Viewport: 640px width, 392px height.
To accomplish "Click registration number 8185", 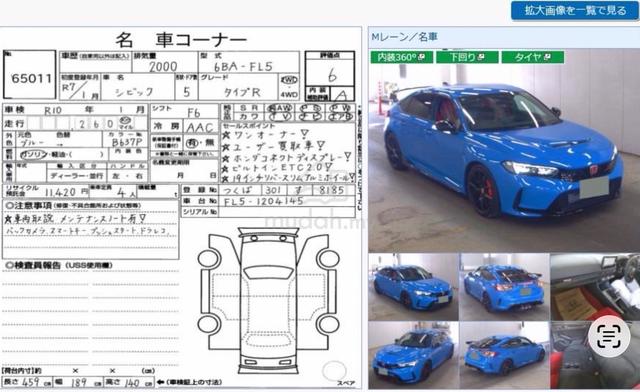I will point(331,190).
